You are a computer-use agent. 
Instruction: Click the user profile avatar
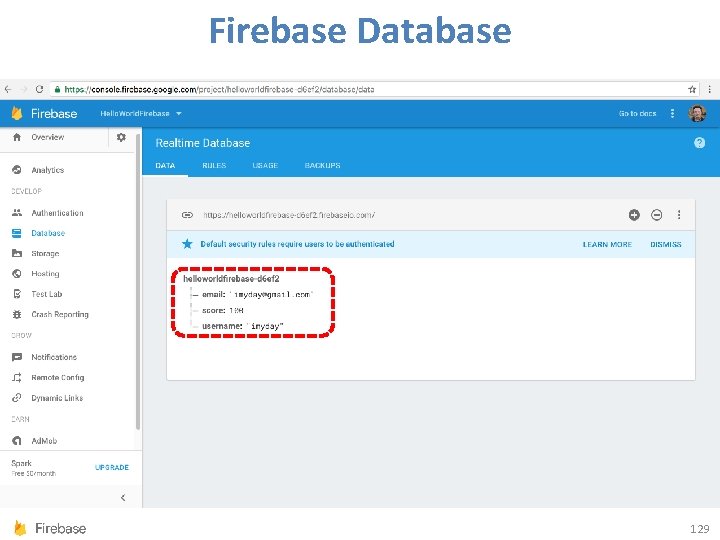point(697,113)
